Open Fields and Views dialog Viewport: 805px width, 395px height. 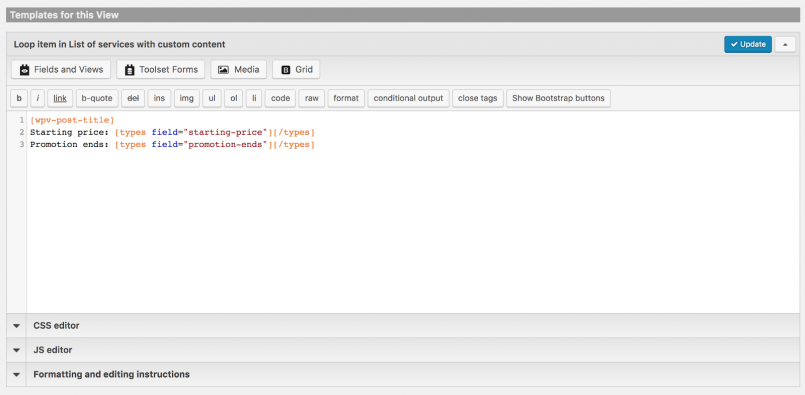tap(61, 69)
